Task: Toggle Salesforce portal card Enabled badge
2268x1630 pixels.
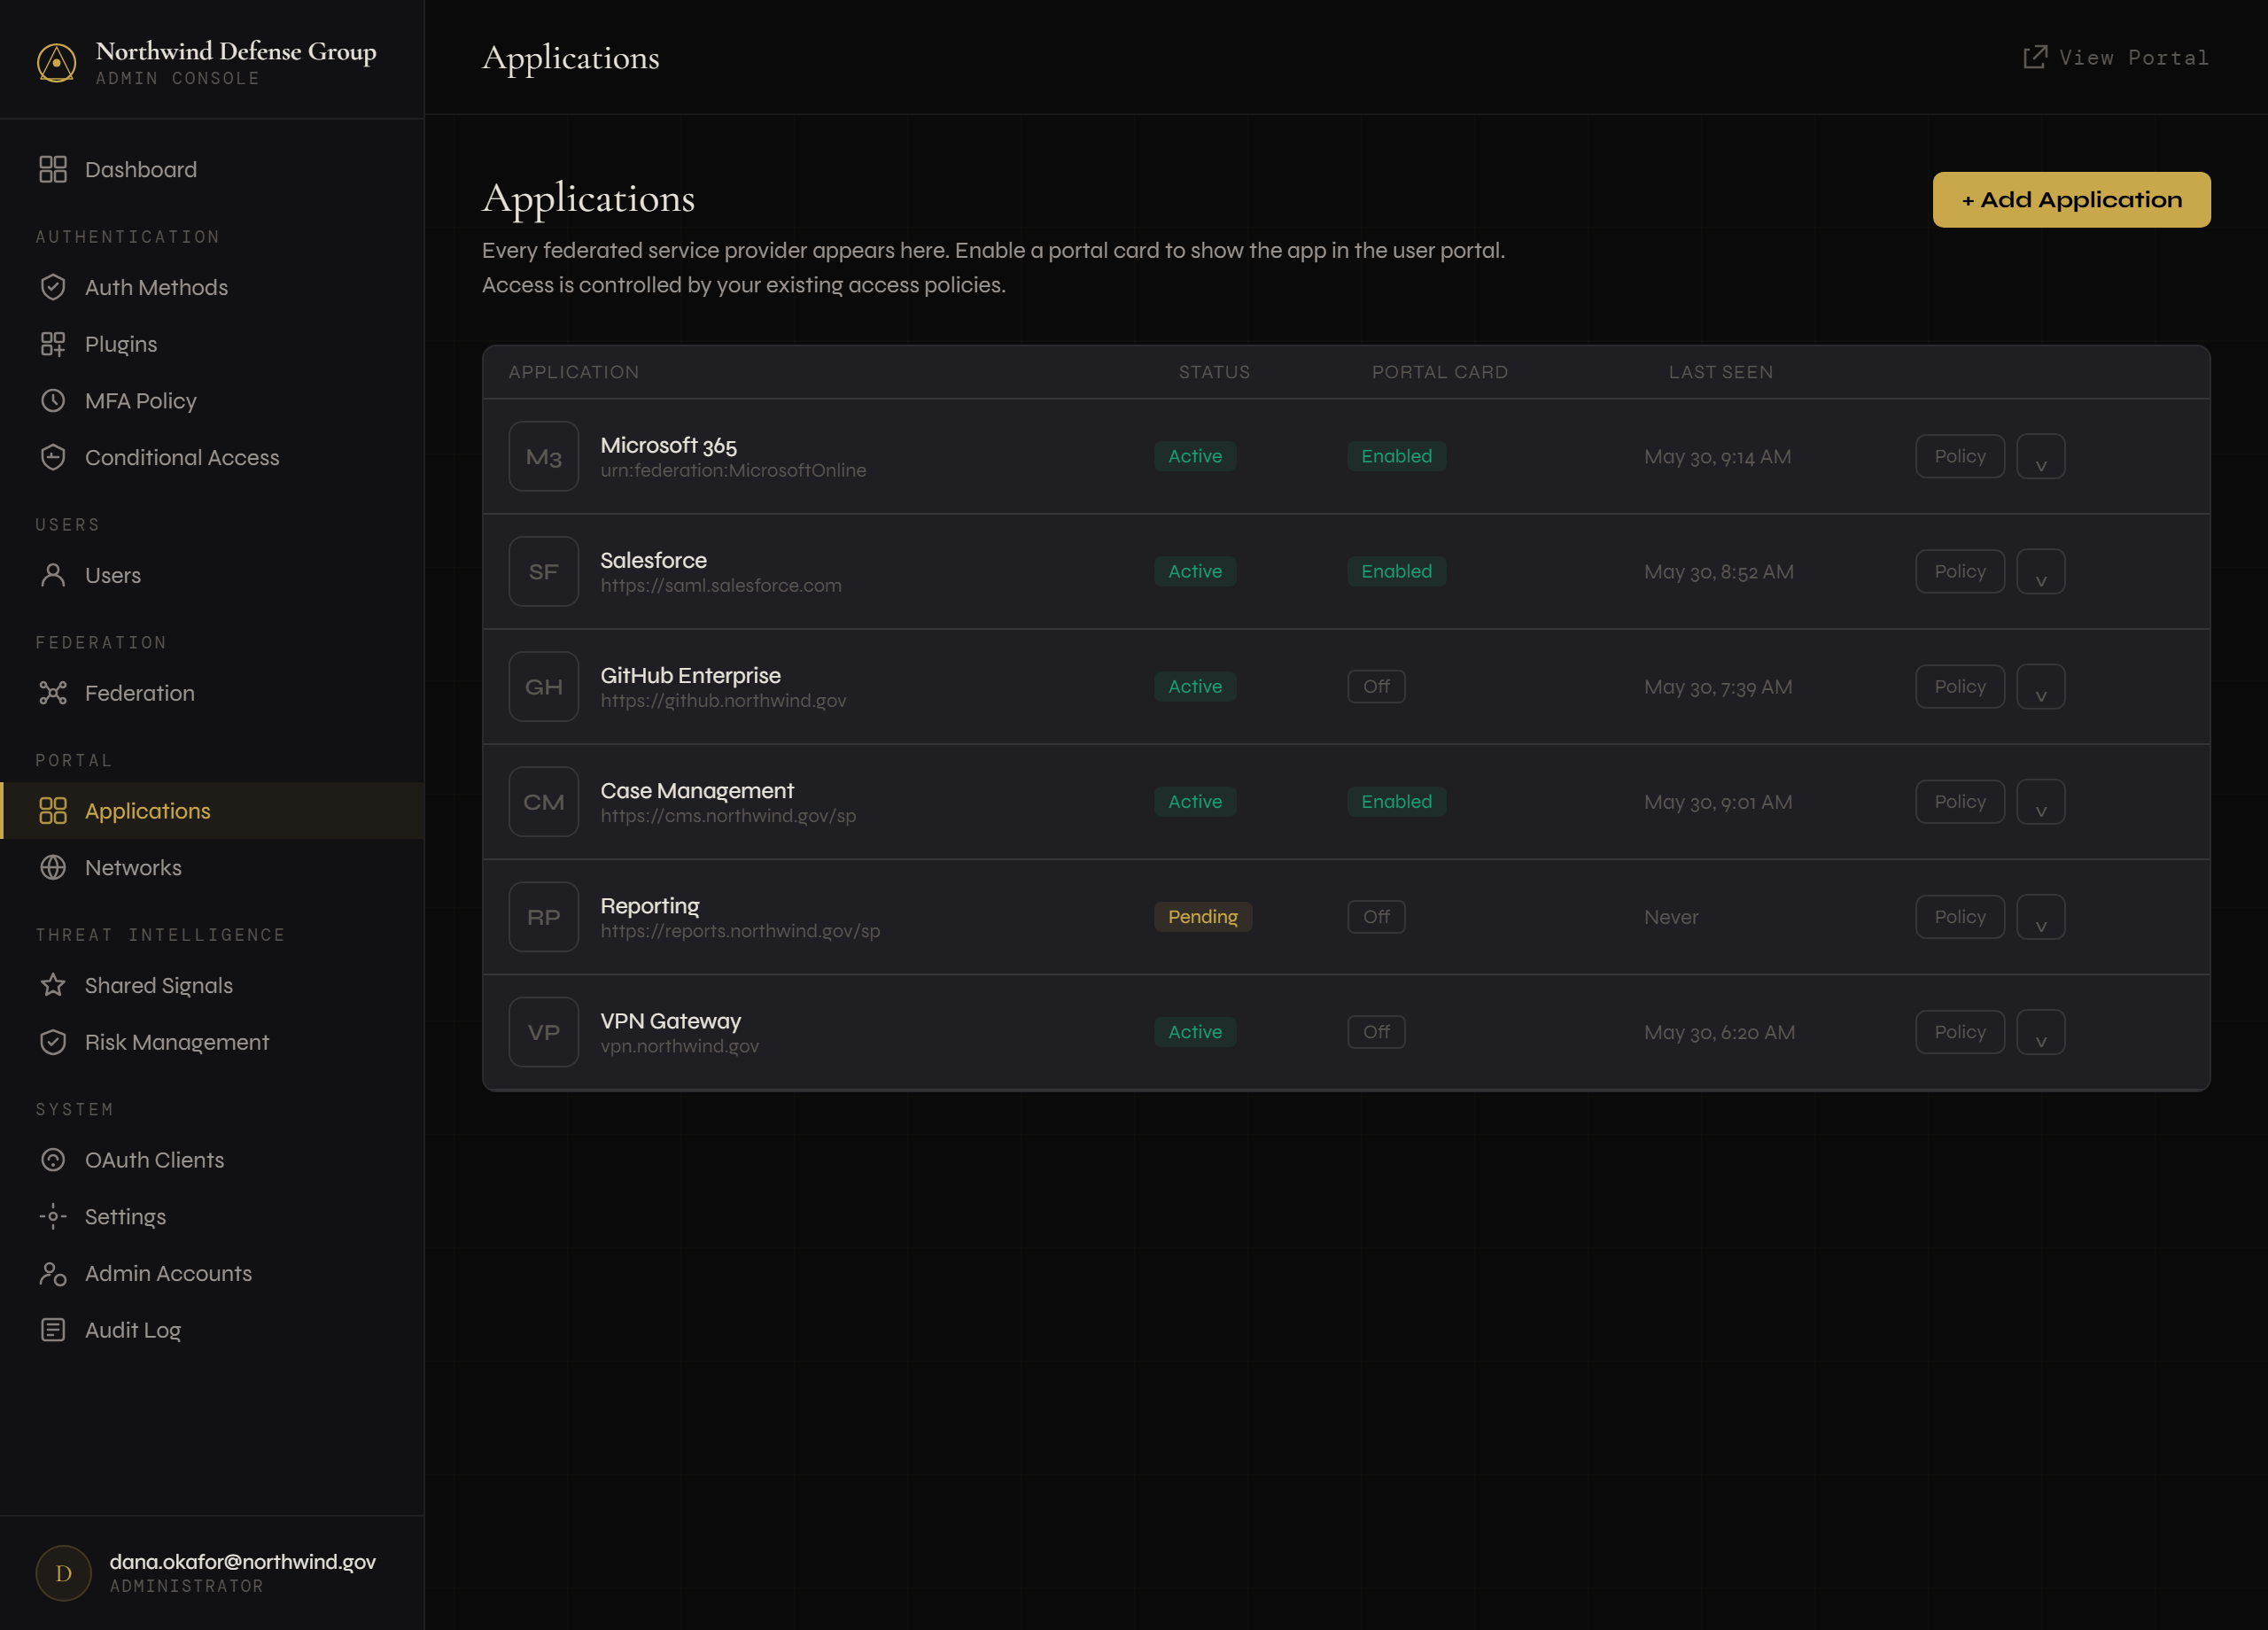Action: 1396,571
